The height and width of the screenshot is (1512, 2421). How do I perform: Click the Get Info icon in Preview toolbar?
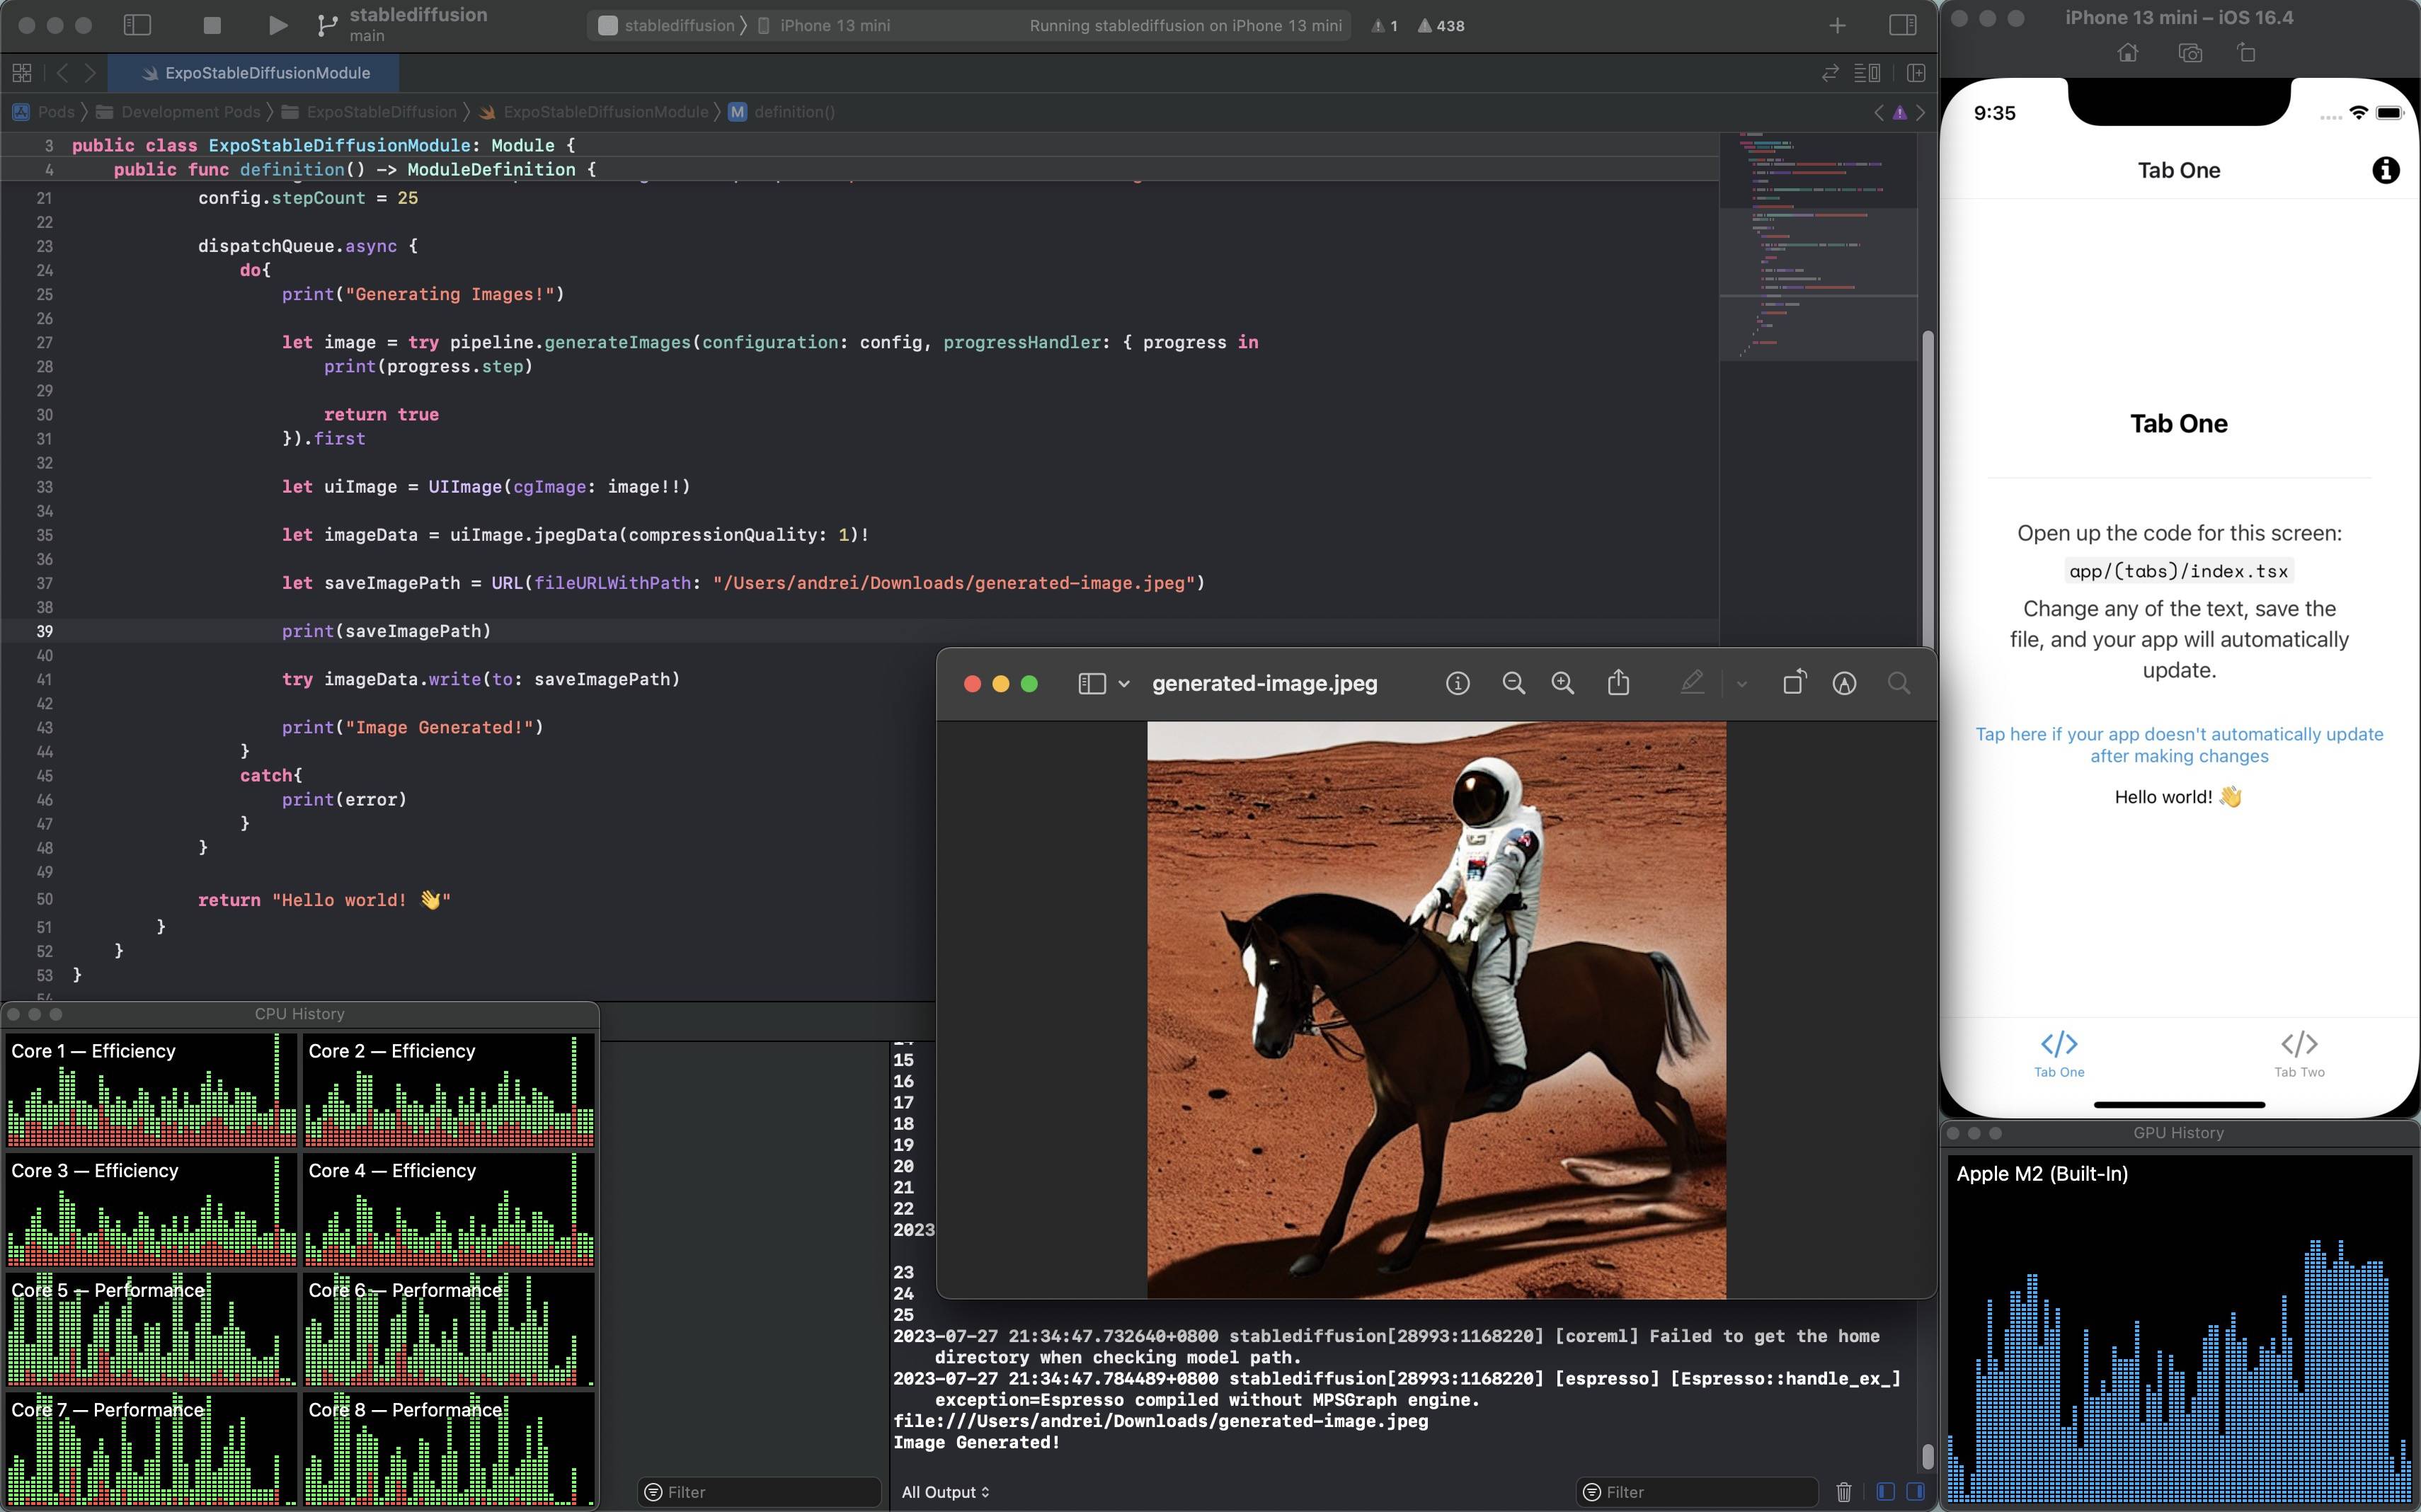point(1457,683)
